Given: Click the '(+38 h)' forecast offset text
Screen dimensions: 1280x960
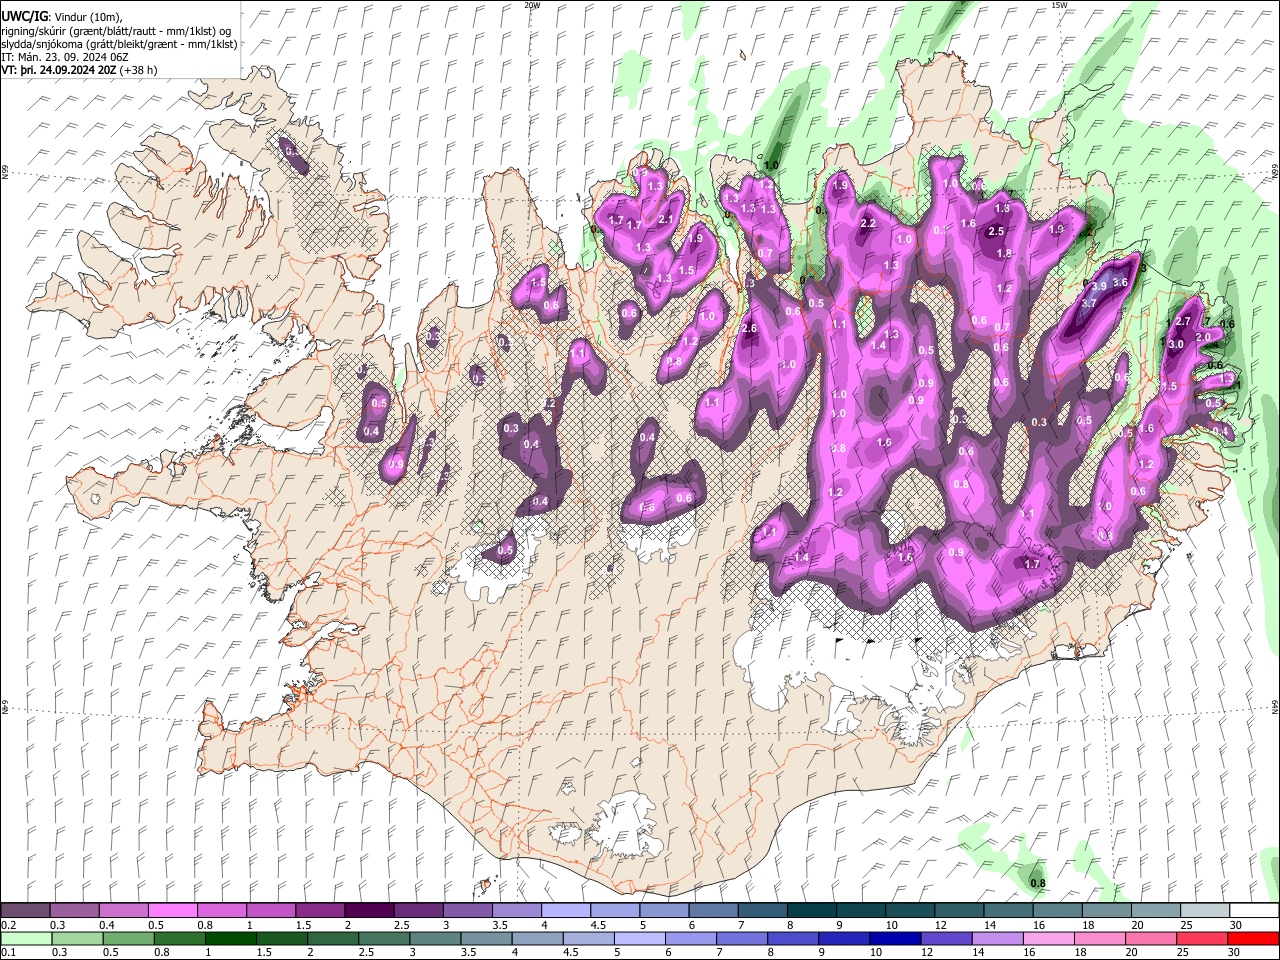Looking at the screenshot, I should pyautogui.click(x=138, y=70).
